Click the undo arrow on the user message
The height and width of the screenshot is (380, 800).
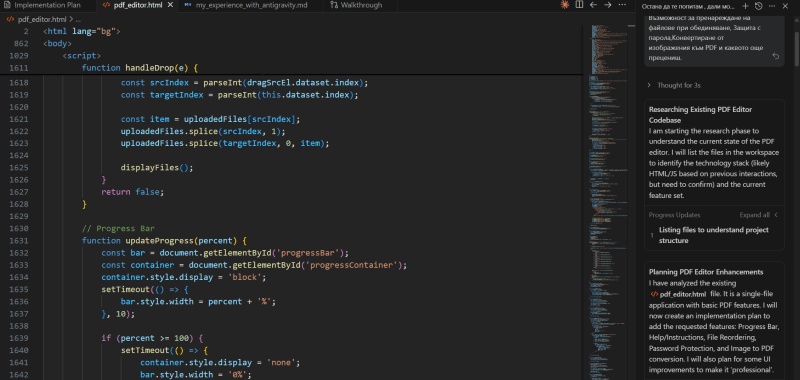776,56
